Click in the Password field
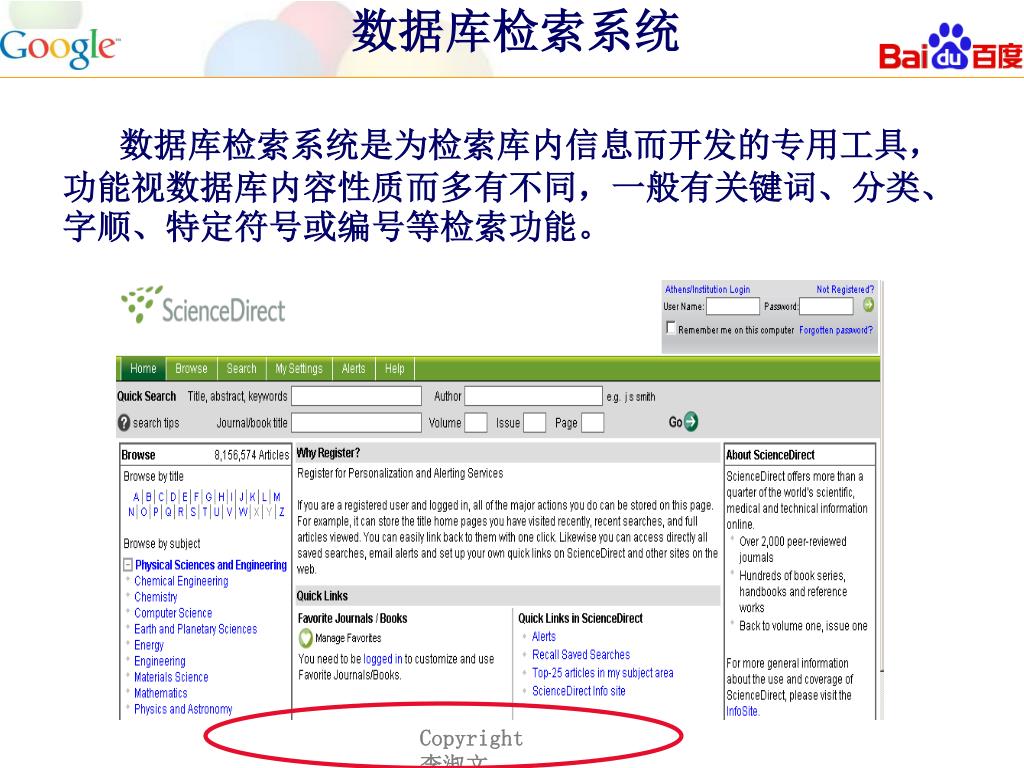The image size is (1024, 768). [x=826, y=306]
